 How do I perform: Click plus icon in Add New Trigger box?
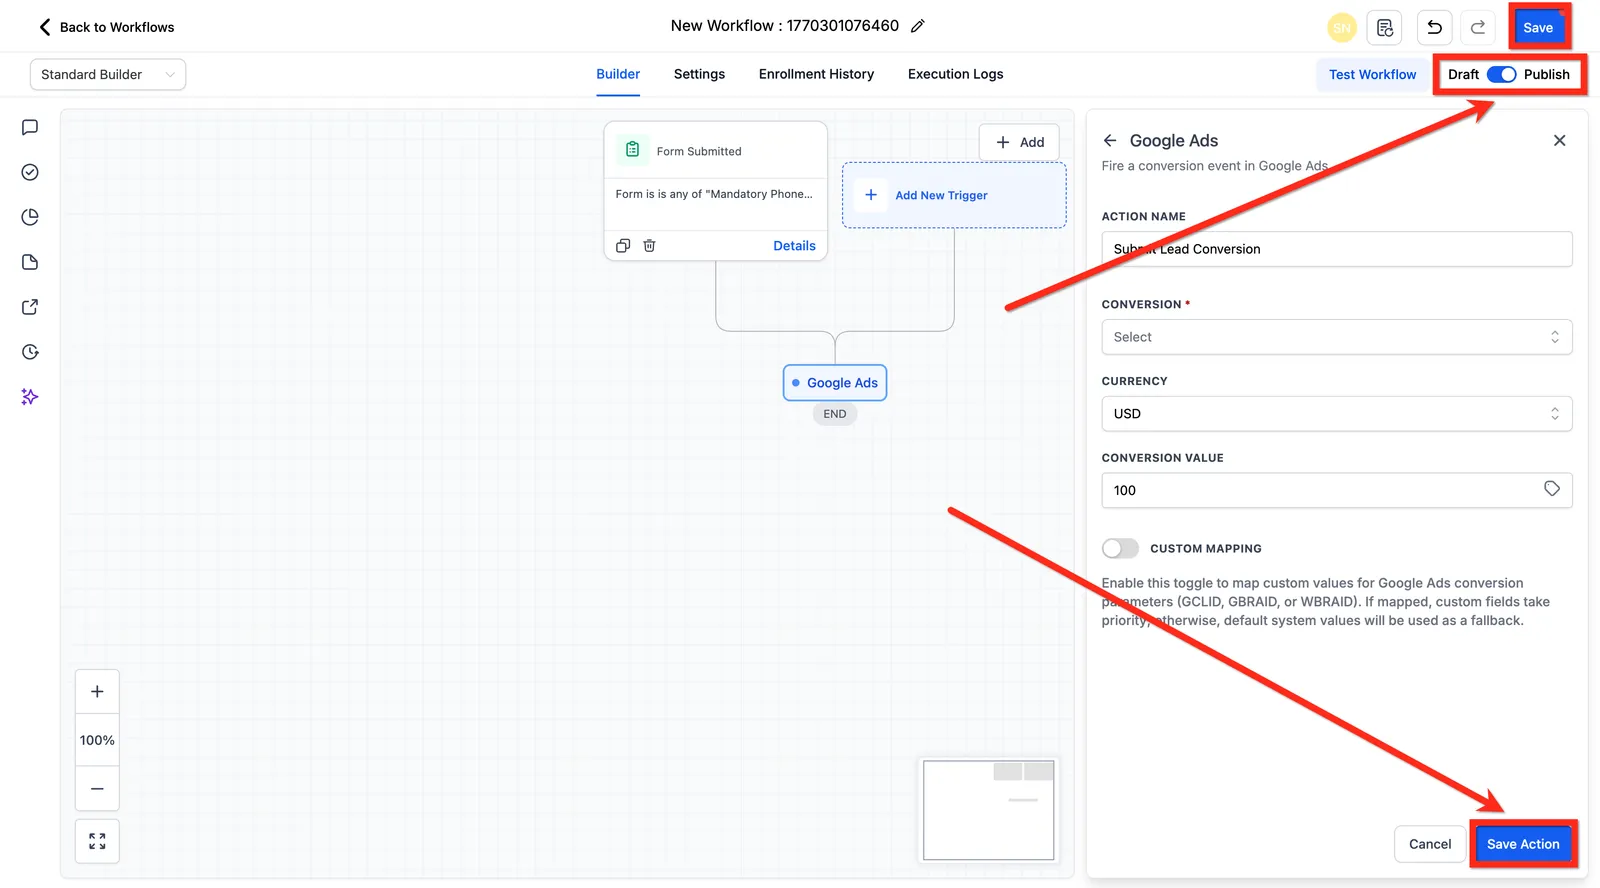(871, 195)
